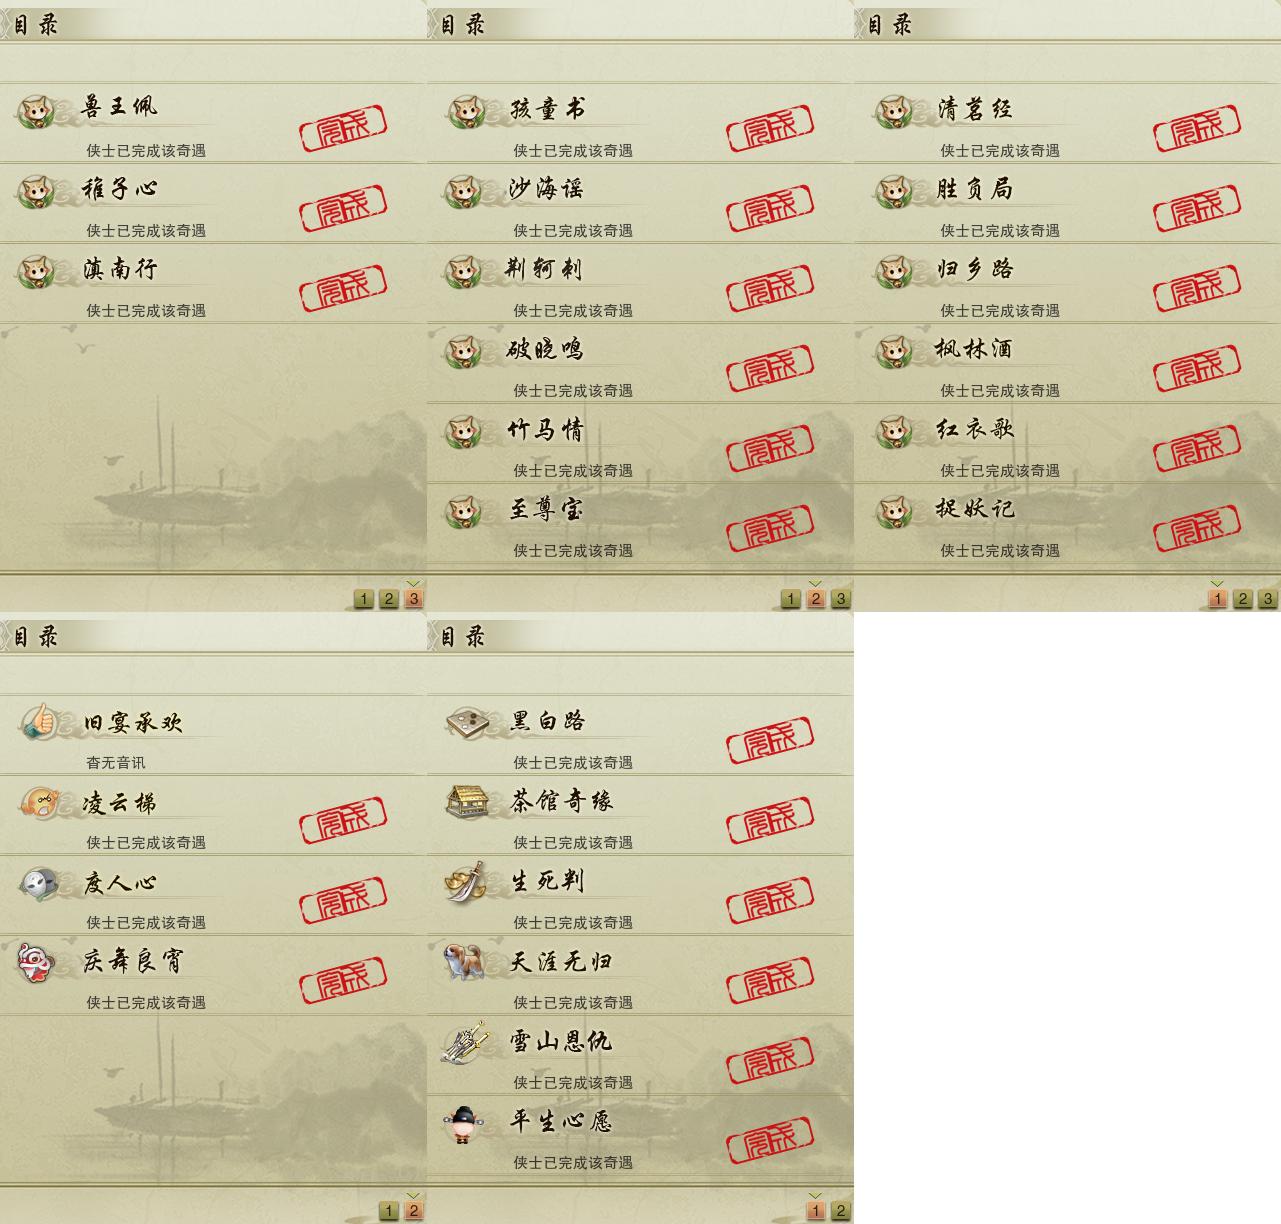Screen dimensions: 1281x1224
Task: Select the Go board icon for 黑白路
Action: point(466,721)
